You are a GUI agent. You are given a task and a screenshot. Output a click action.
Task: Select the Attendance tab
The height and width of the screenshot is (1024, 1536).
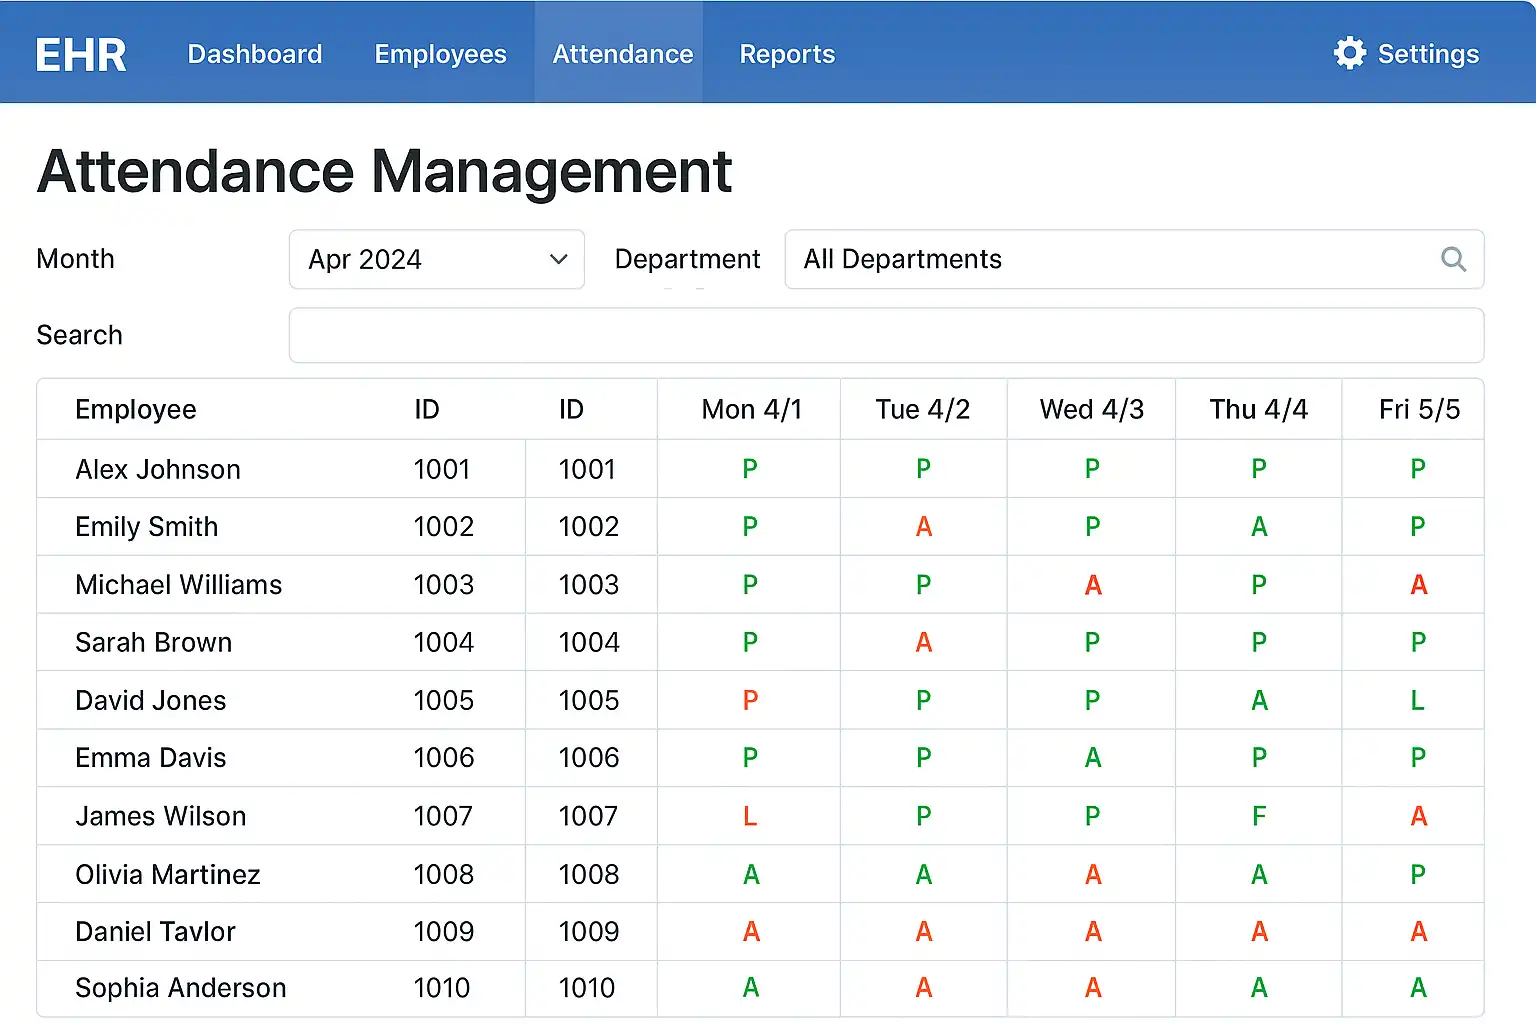tap(622, 54)
